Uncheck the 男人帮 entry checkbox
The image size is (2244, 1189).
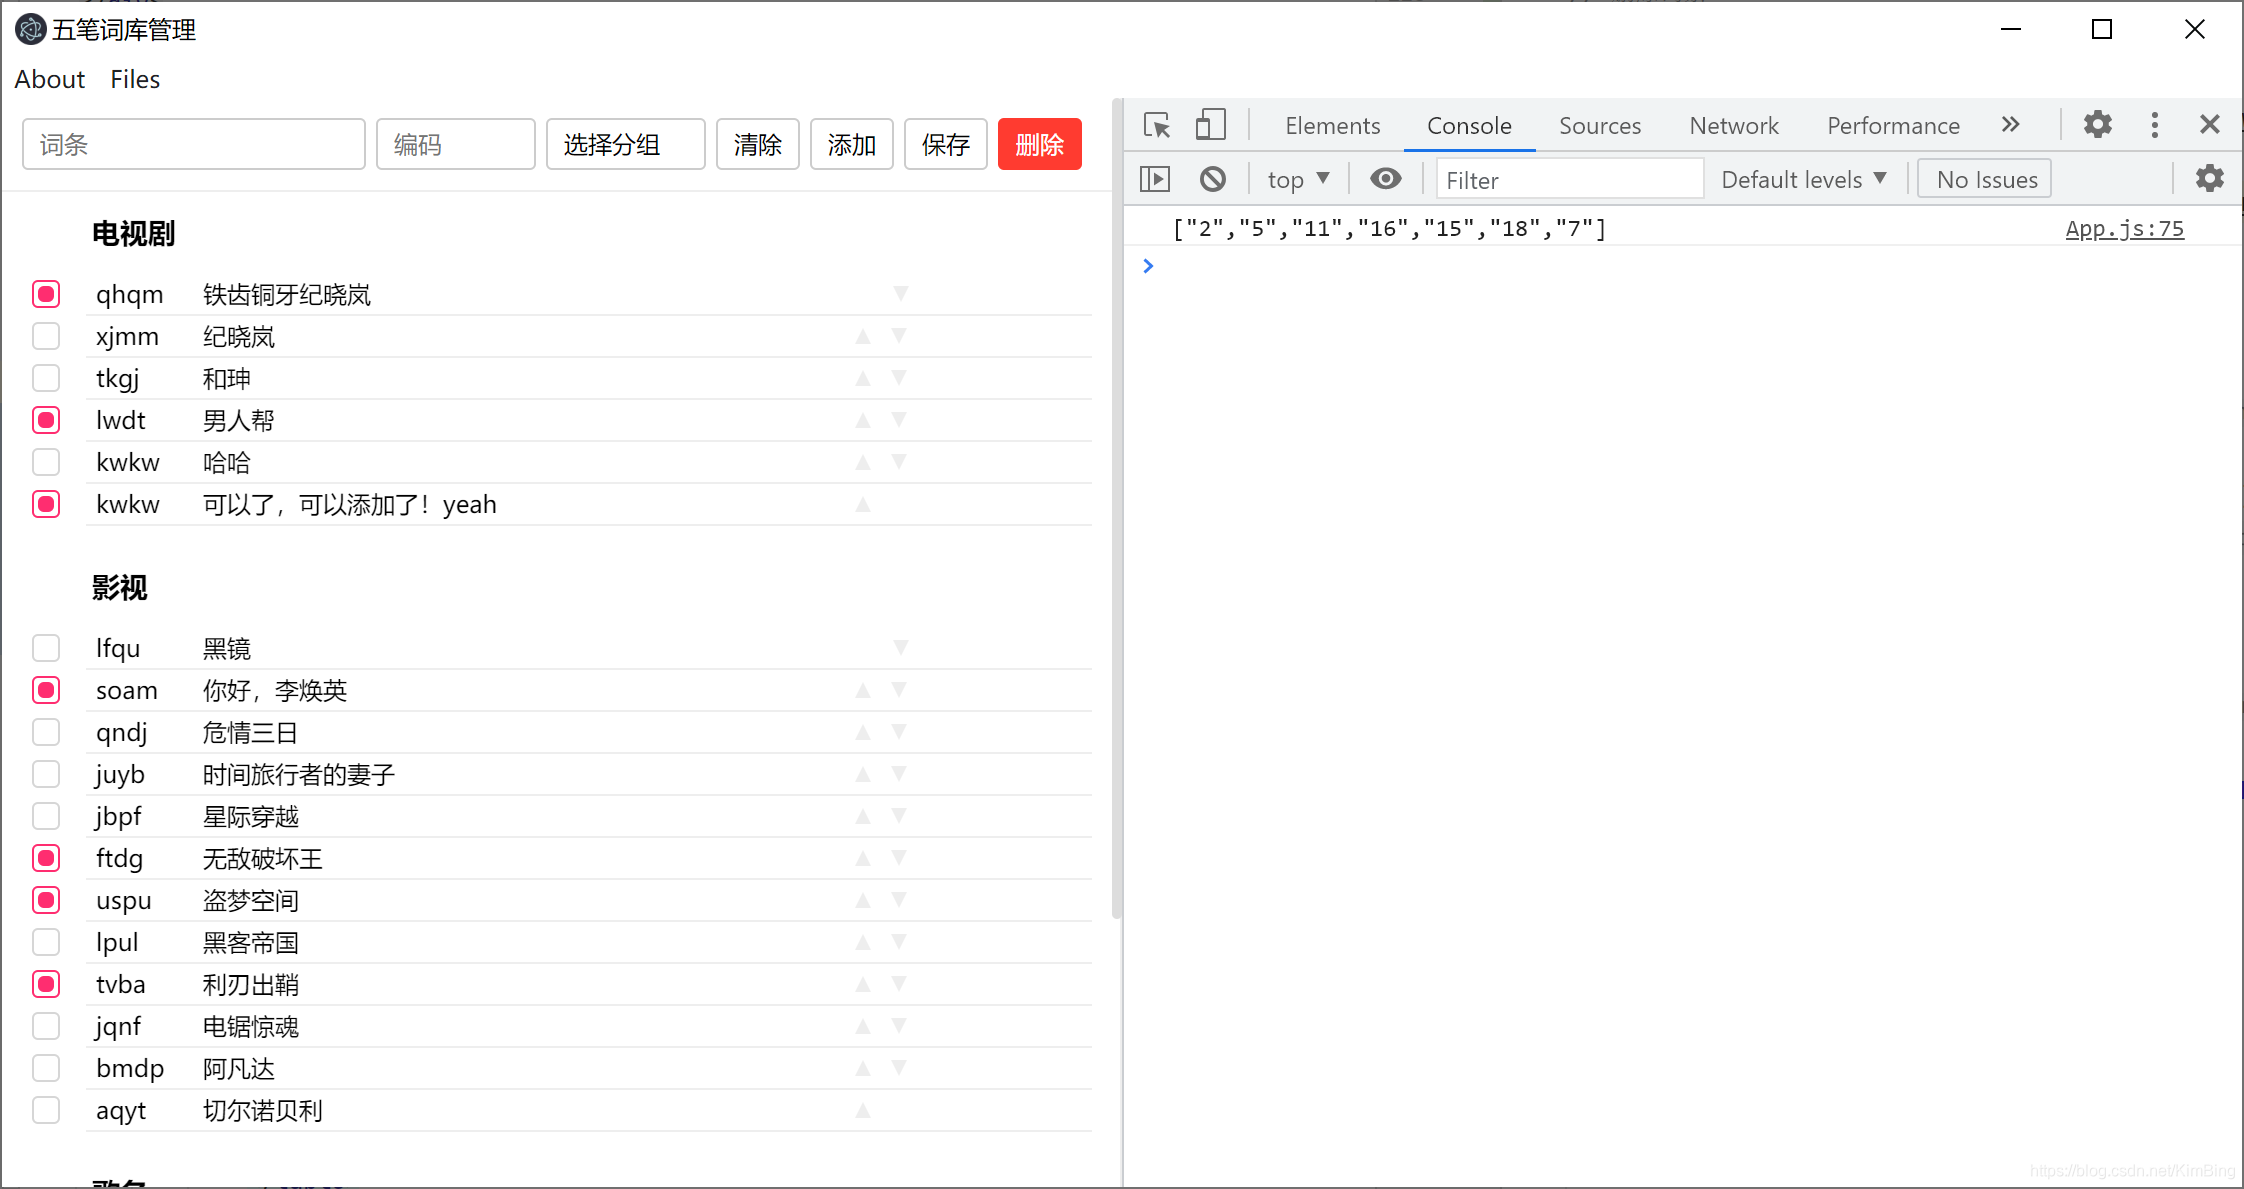(x=46, y=420)
